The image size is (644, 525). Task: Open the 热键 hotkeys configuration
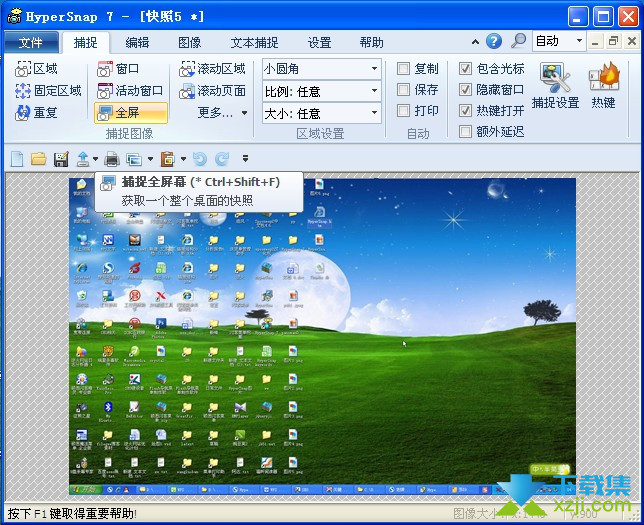(603, 85)
